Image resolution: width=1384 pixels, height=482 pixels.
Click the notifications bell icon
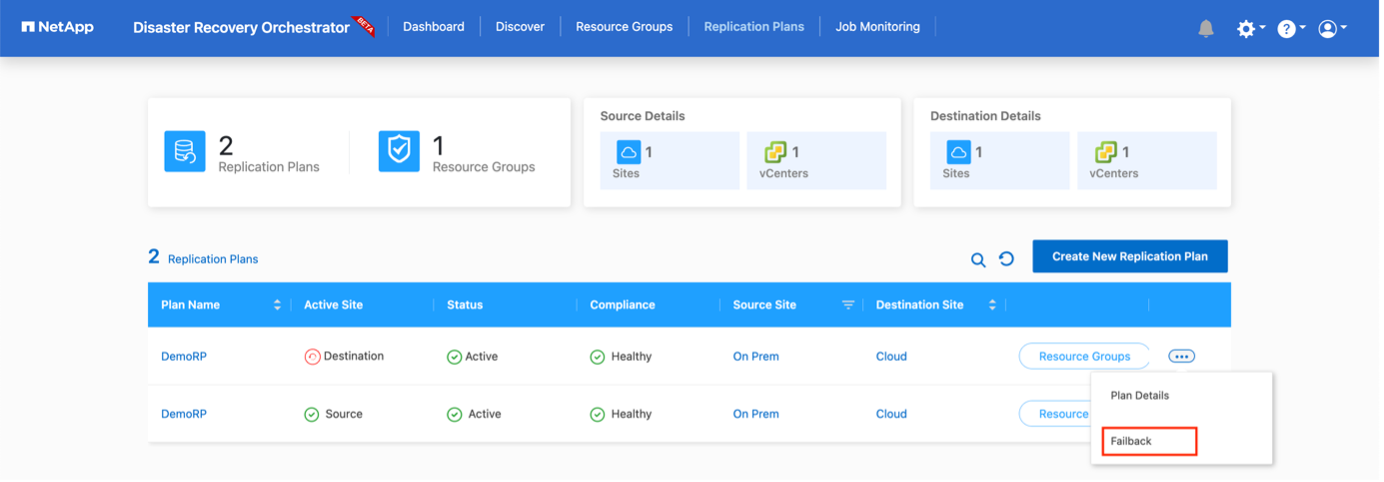(x=1206, y=29)
